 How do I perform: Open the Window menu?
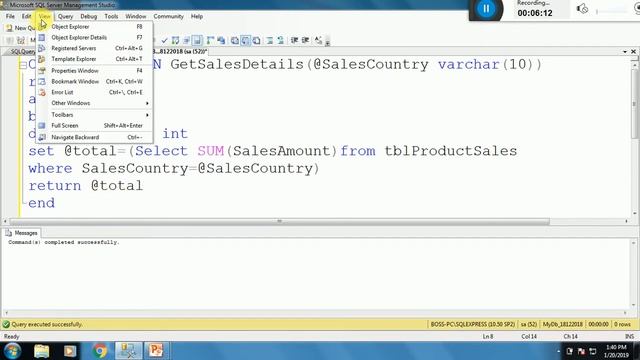136,16
